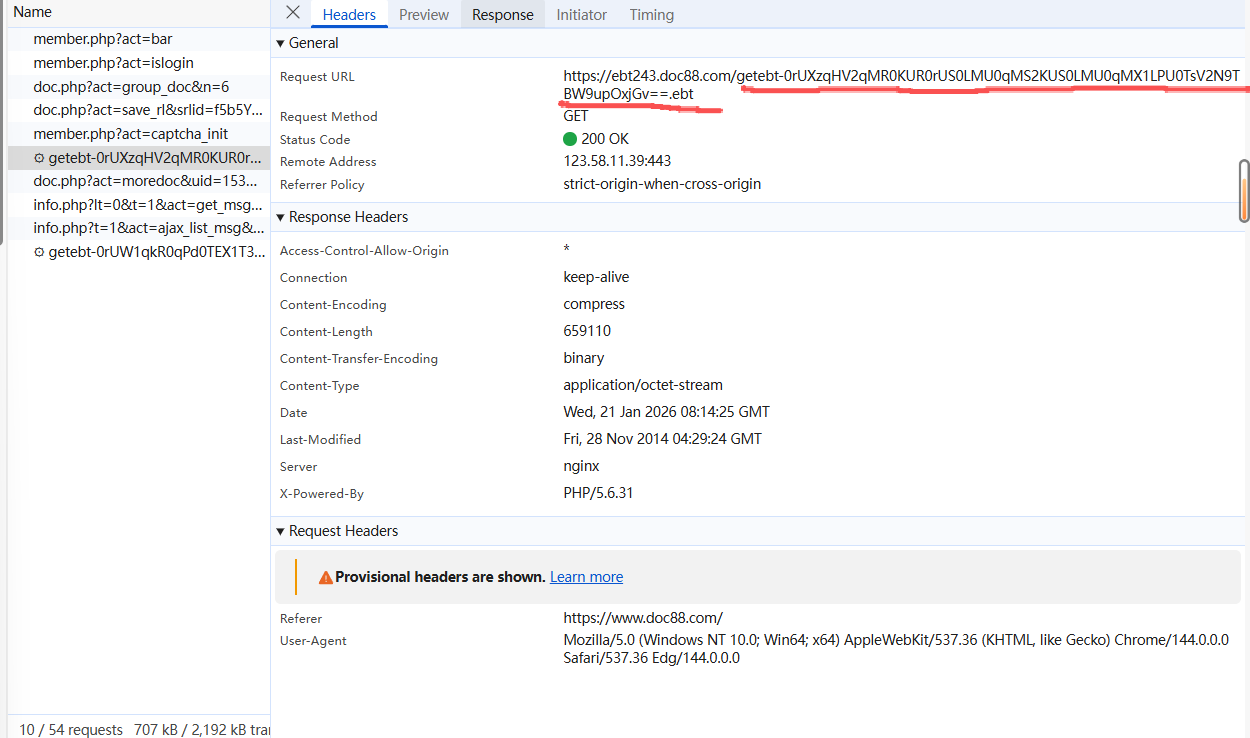Click gear icon beside selected getebt-0rUXzqHV request
The height and width of the screenshot is (738, 1250).
tap(39, 158)
